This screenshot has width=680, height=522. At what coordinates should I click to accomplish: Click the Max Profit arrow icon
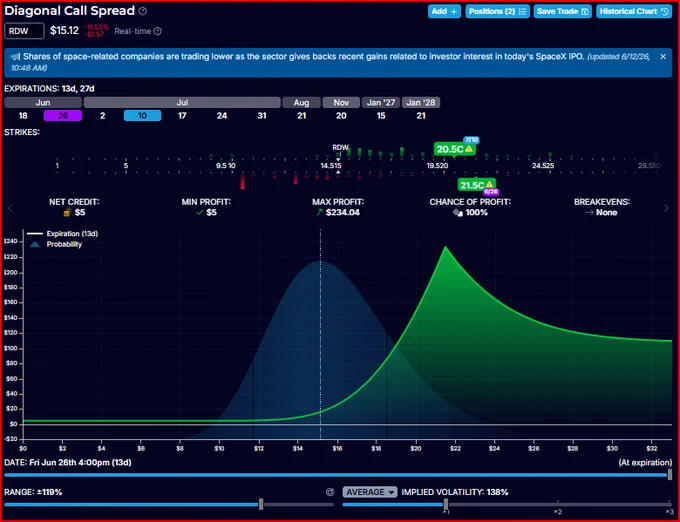tap(320, 212)
